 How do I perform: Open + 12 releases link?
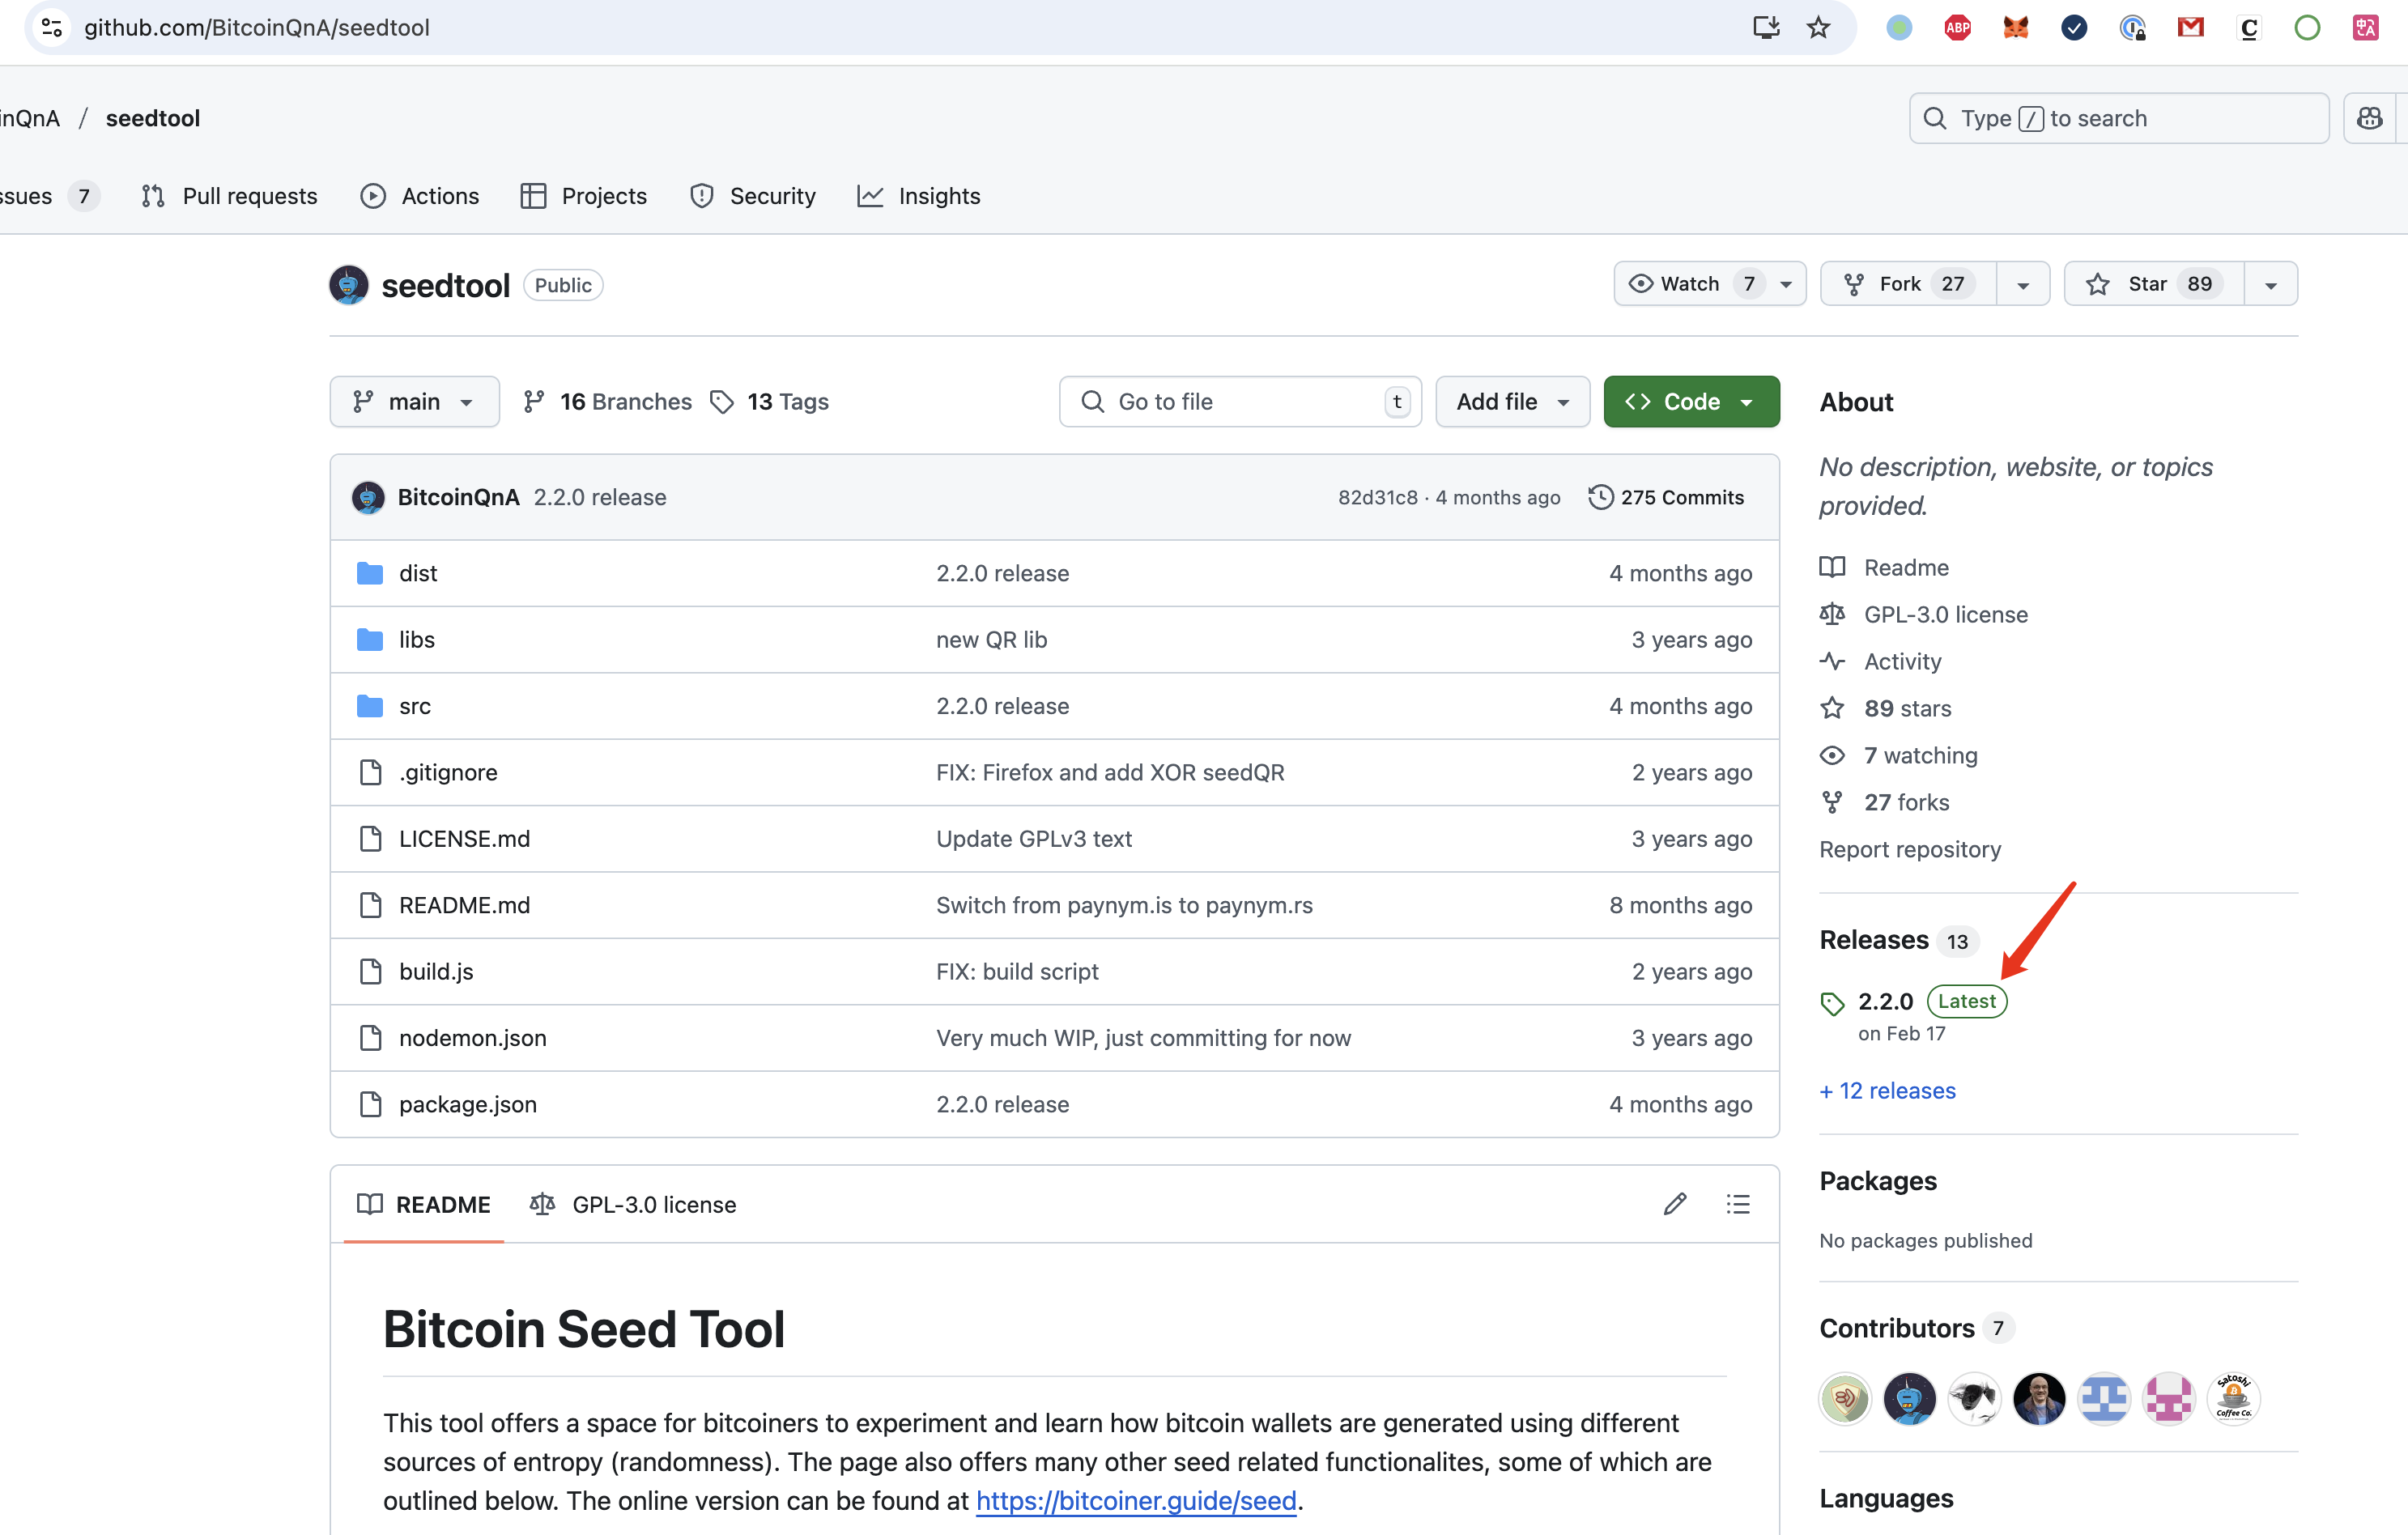[x=1888, y=1091]
